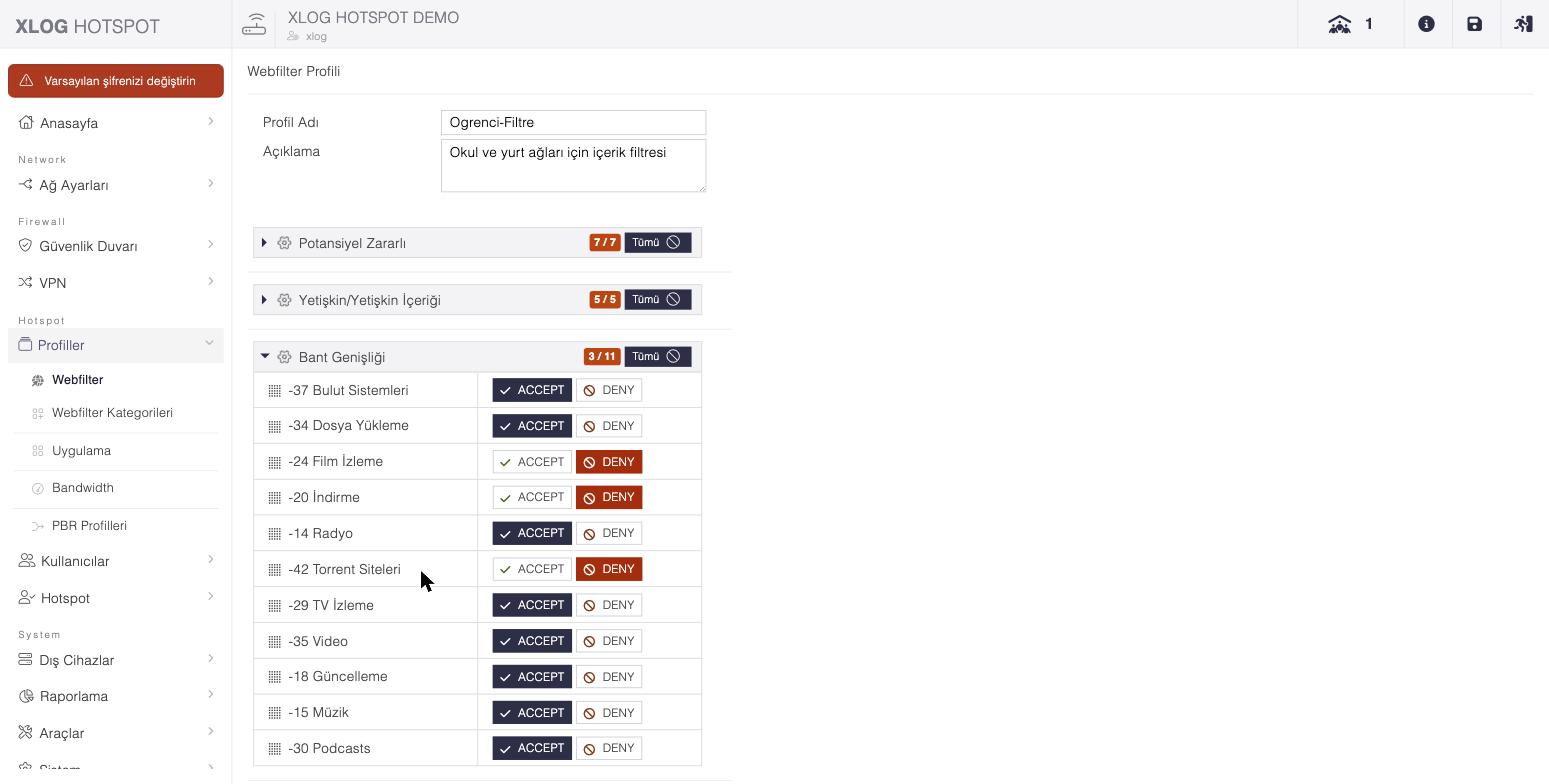Open Bandwidth submenu item
1549x784 pixels.
pos(82,487)
